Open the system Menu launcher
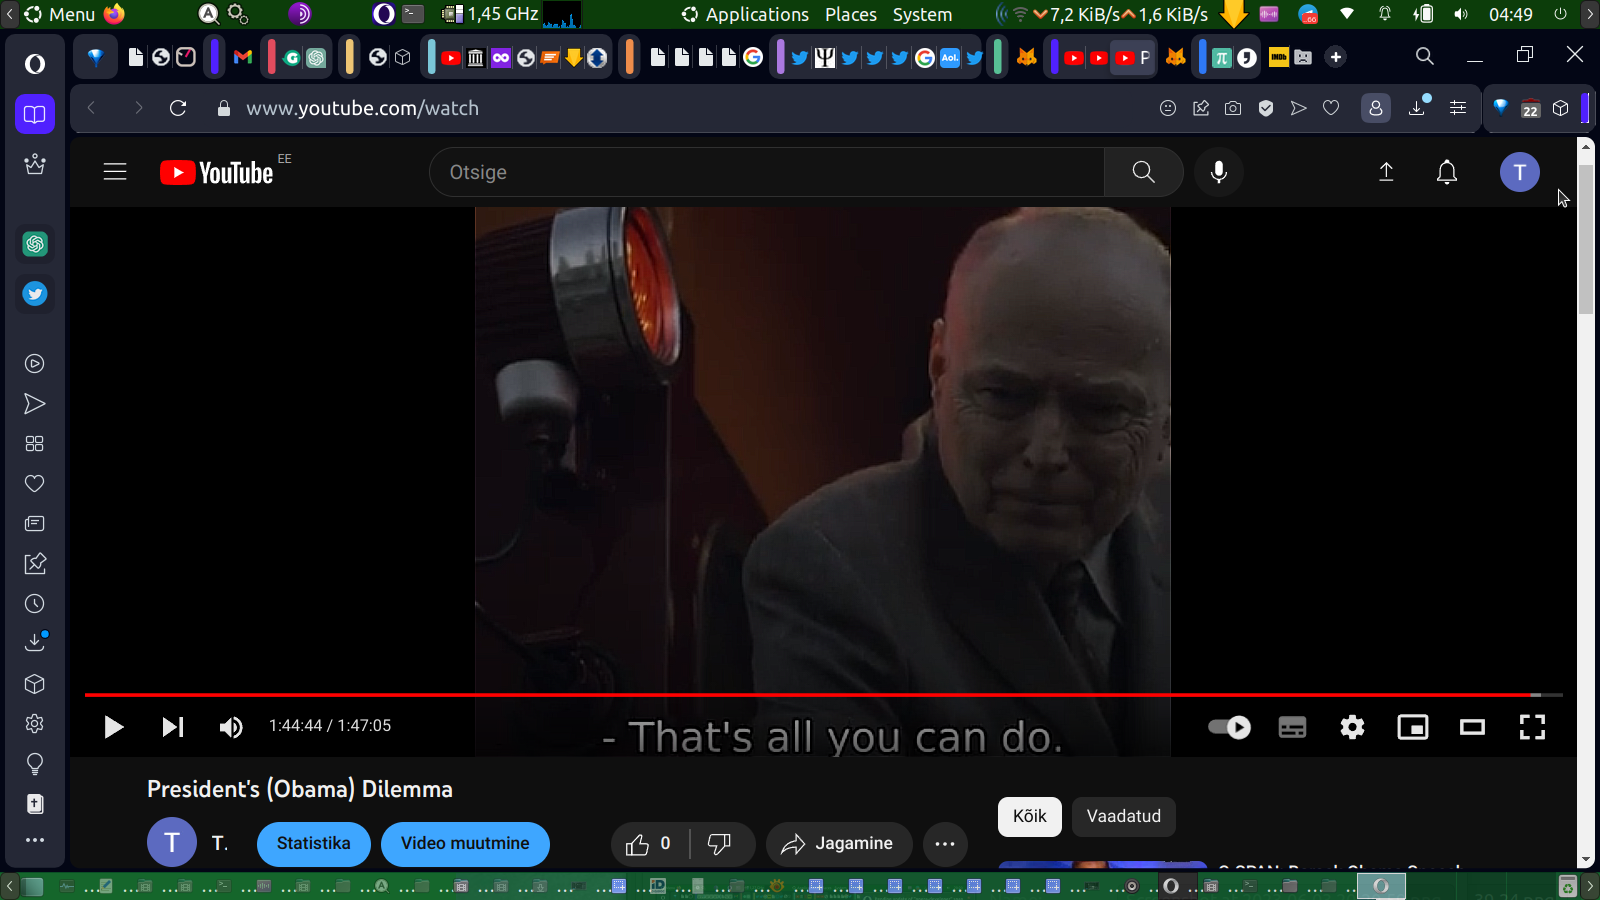 coord(60,14)
